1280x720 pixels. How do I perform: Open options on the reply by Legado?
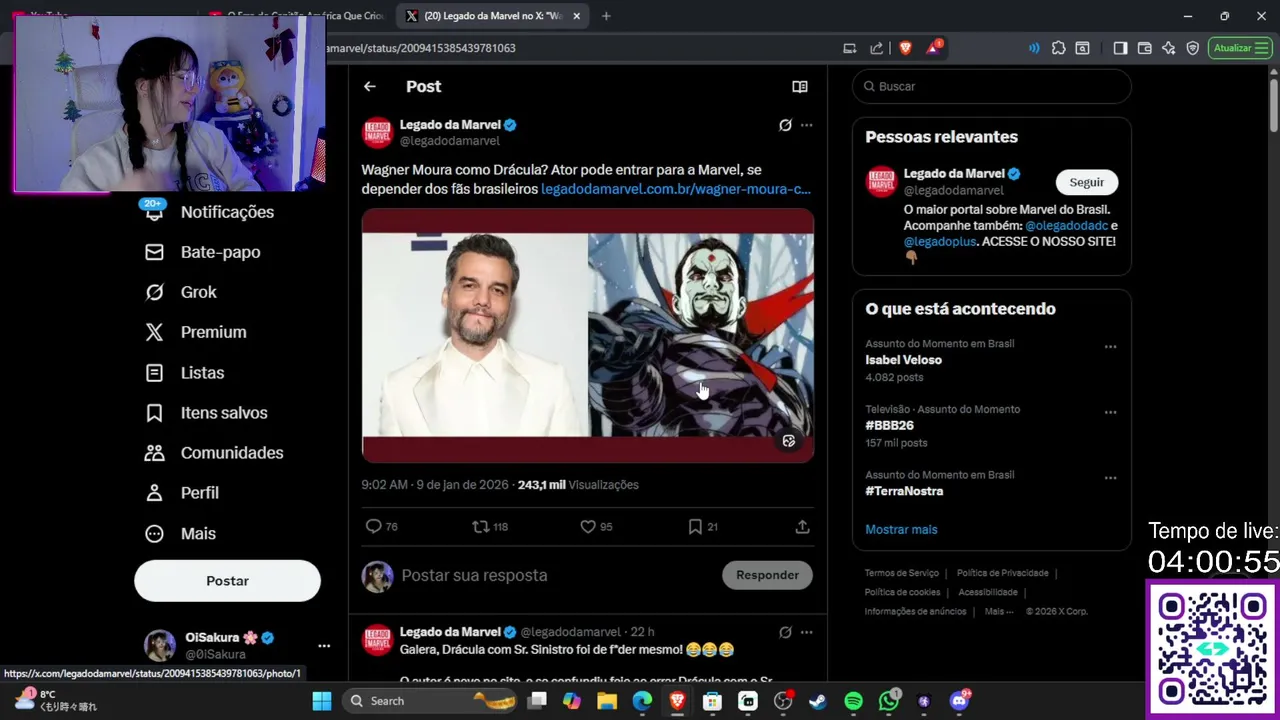[x=807, y=632]
